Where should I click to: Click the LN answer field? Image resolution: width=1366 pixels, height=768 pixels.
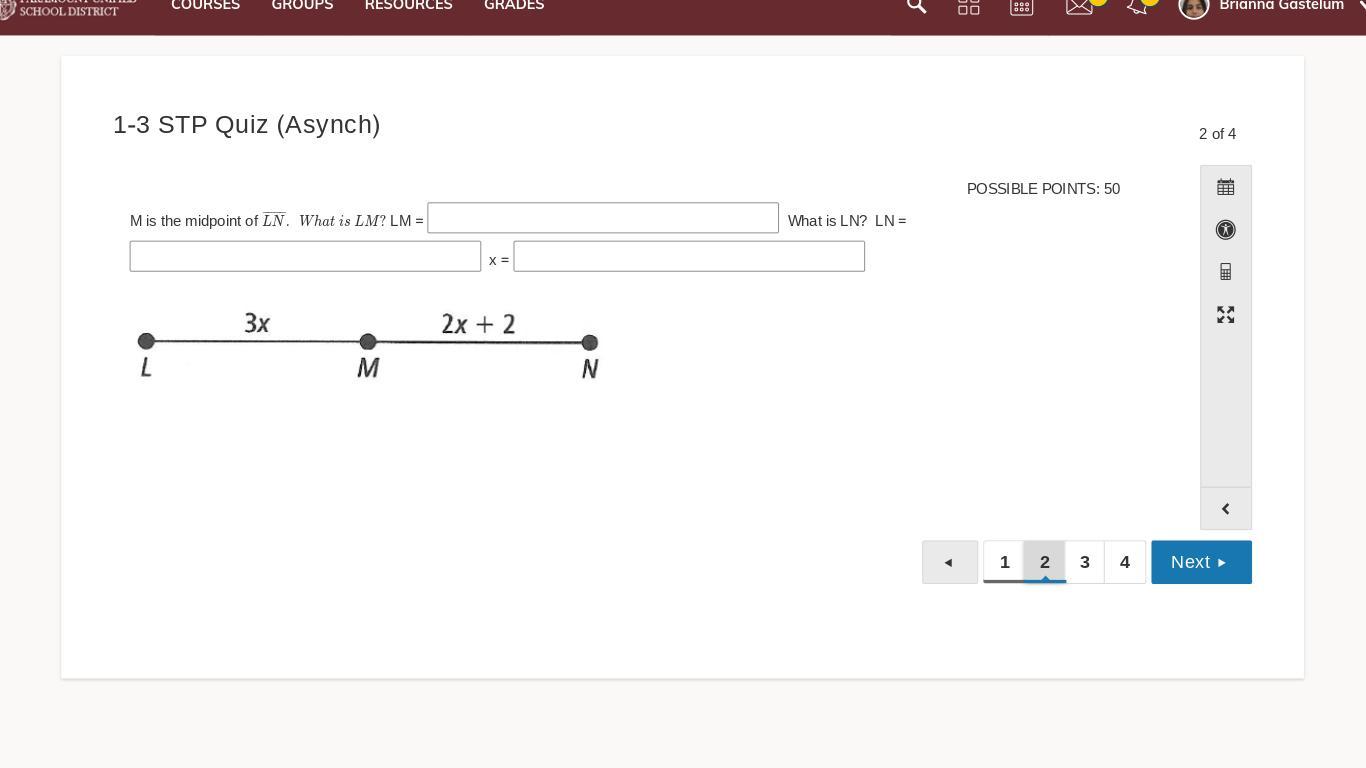coord(305,256)
